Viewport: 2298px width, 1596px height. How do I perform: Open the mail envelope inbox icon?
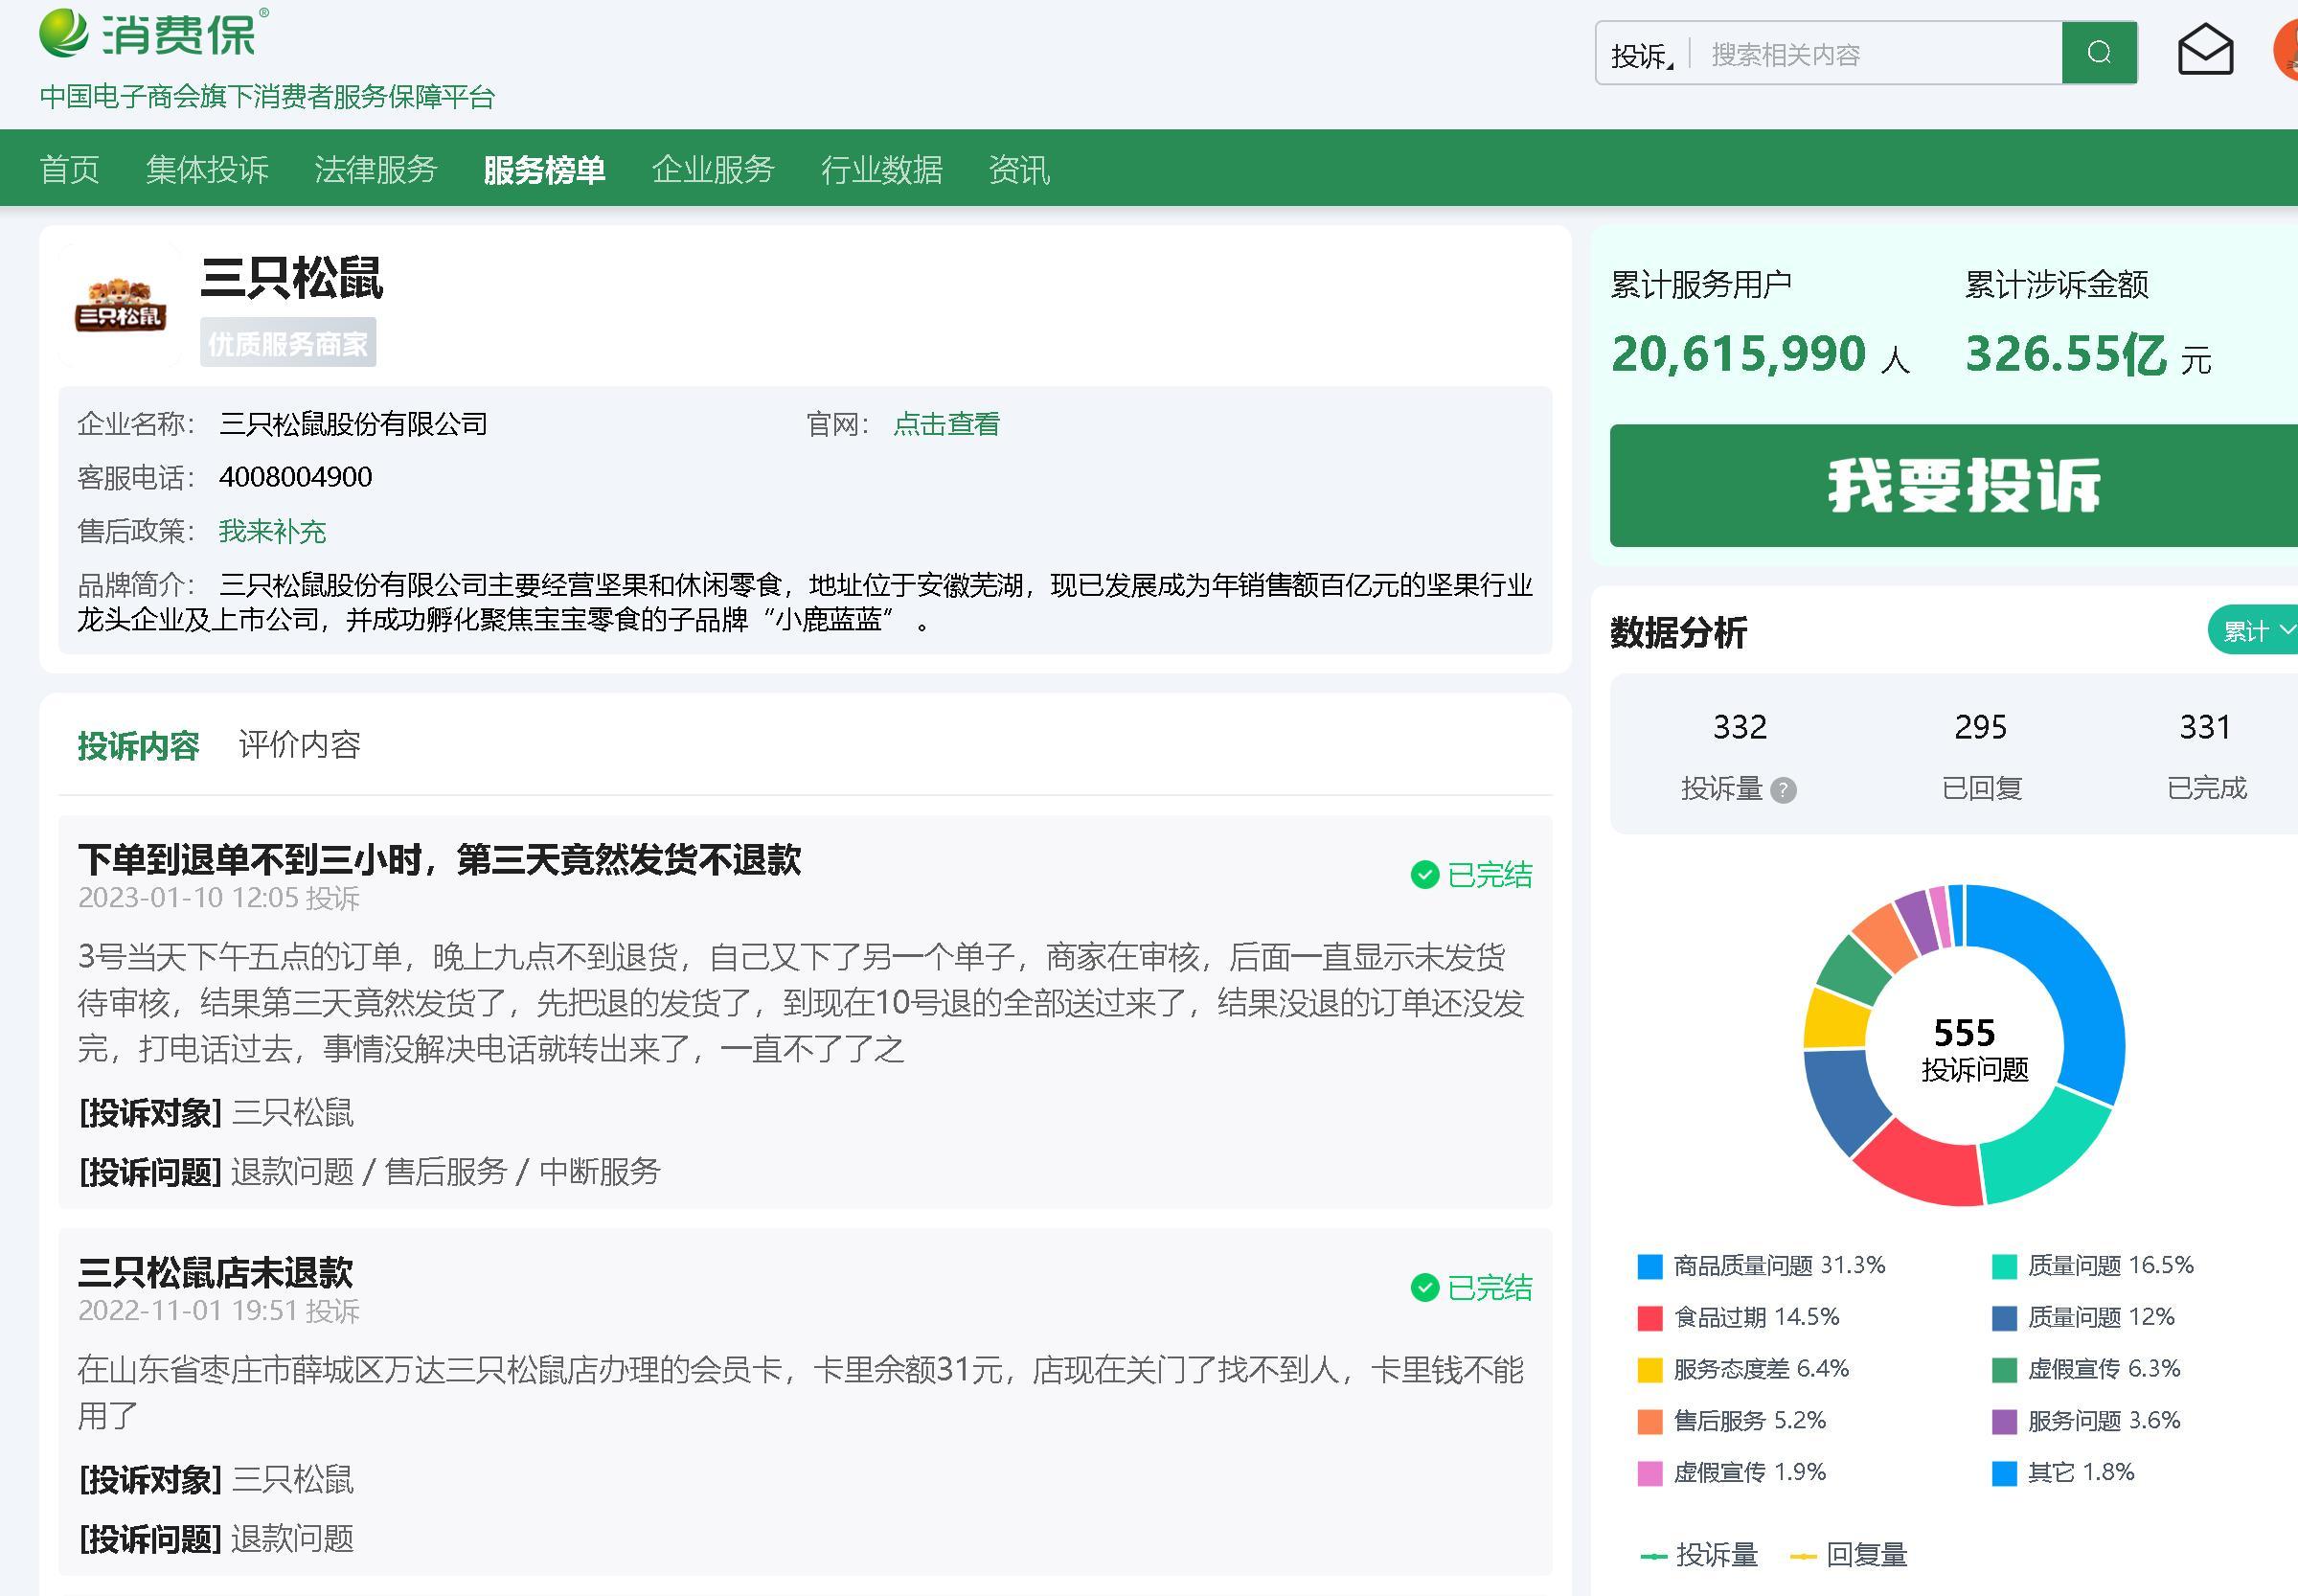2204,51
